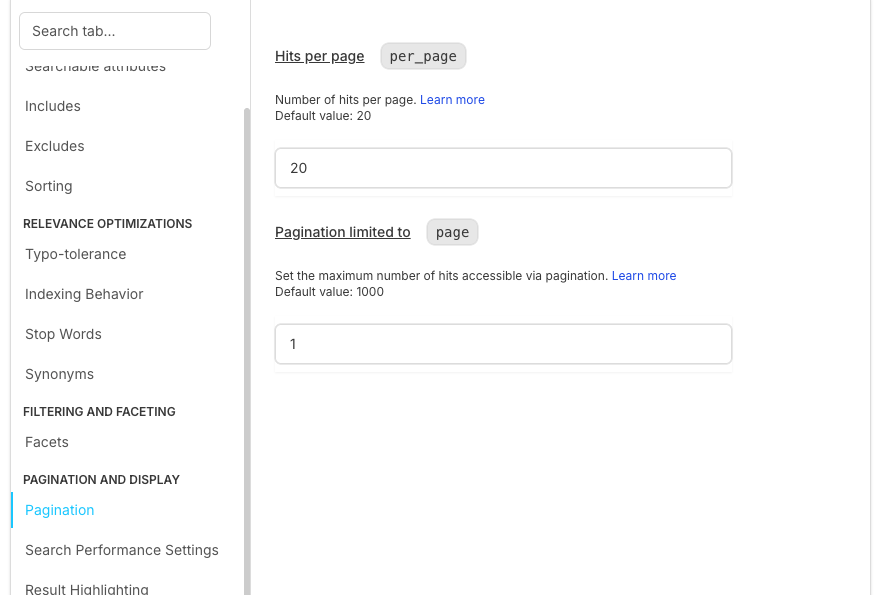Select the Facets tab

(47, 442)
